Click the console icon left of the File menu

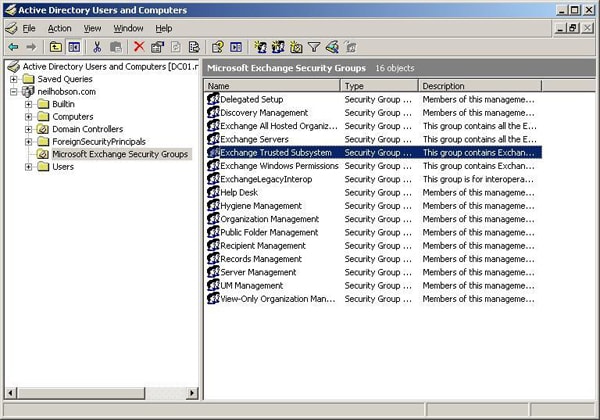[11, 28]
